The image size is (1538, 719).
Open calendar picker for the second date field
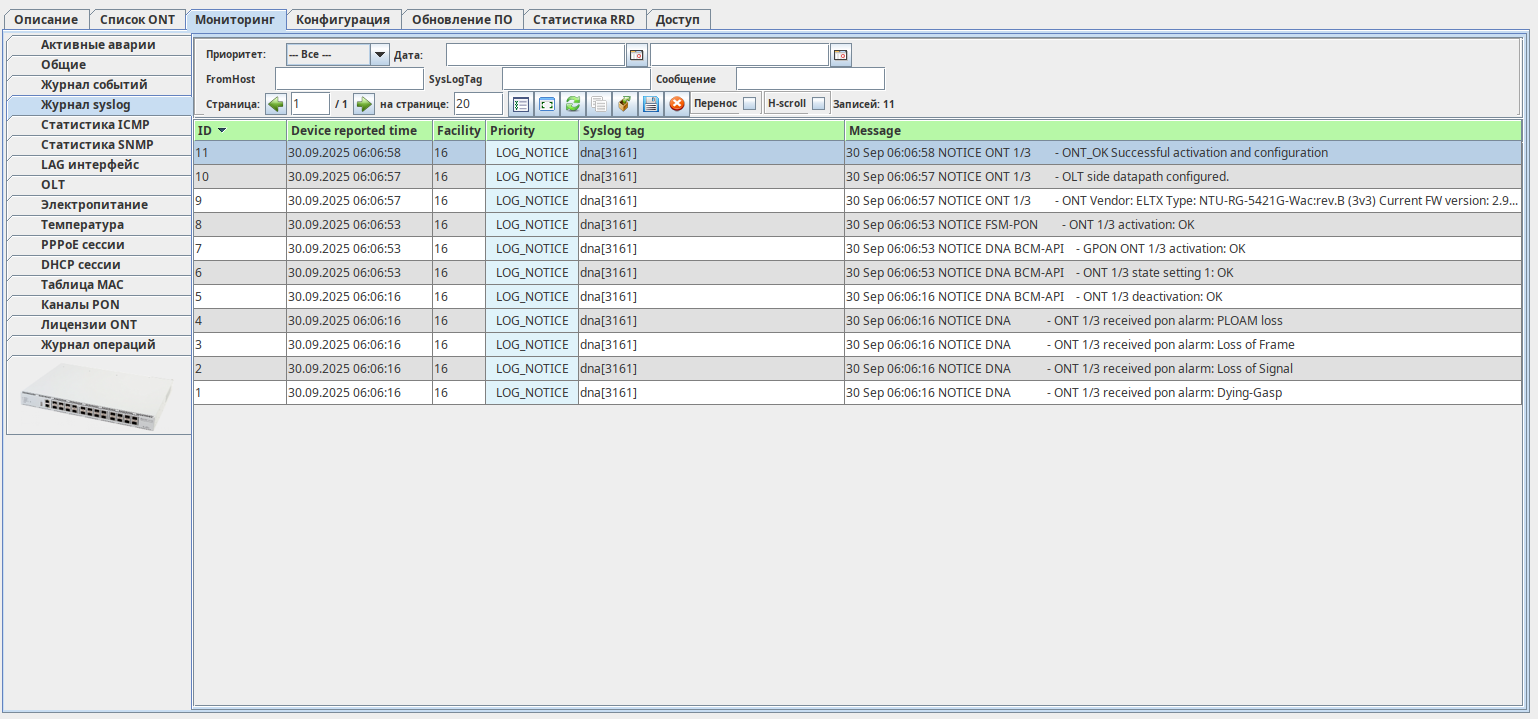pos(841,55)
